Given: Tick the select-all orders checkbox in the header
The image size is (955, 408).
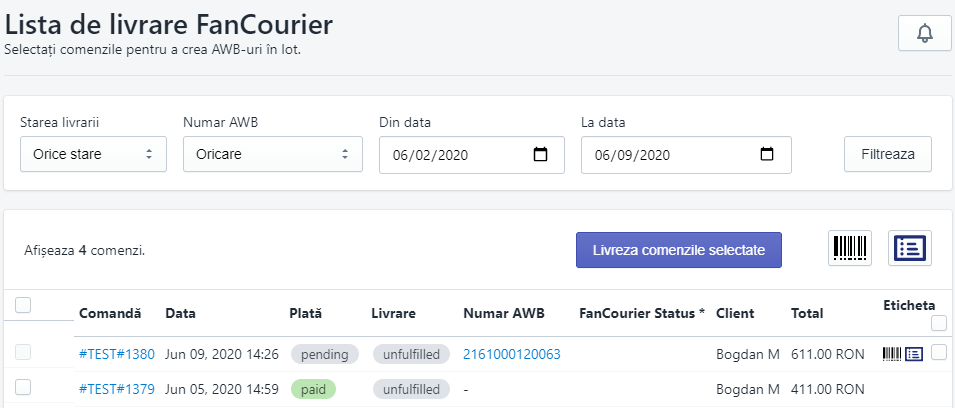Looking at the screenshot, I should (23, 305).
